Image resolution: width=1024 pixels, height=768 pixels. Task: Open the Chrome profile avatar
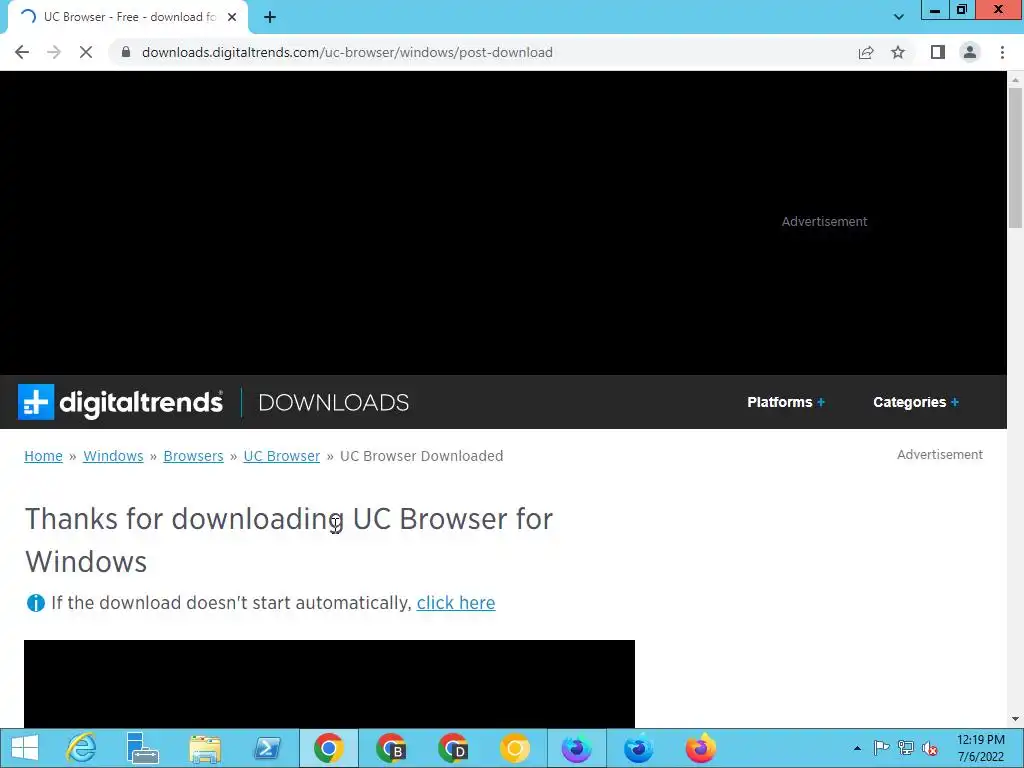pyautogui.click(x=970, y=52)
